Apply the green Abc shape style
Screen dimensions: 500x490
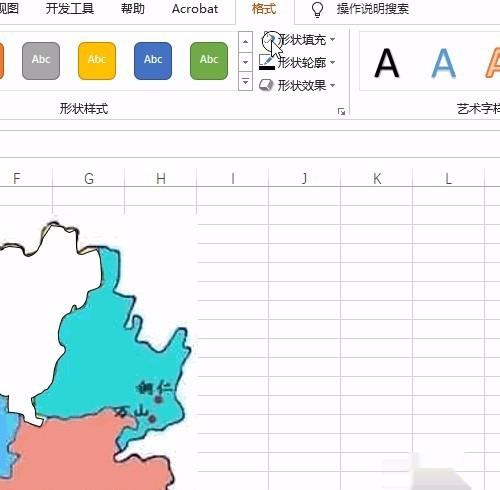pyautogui.click(x=209, y=61)
